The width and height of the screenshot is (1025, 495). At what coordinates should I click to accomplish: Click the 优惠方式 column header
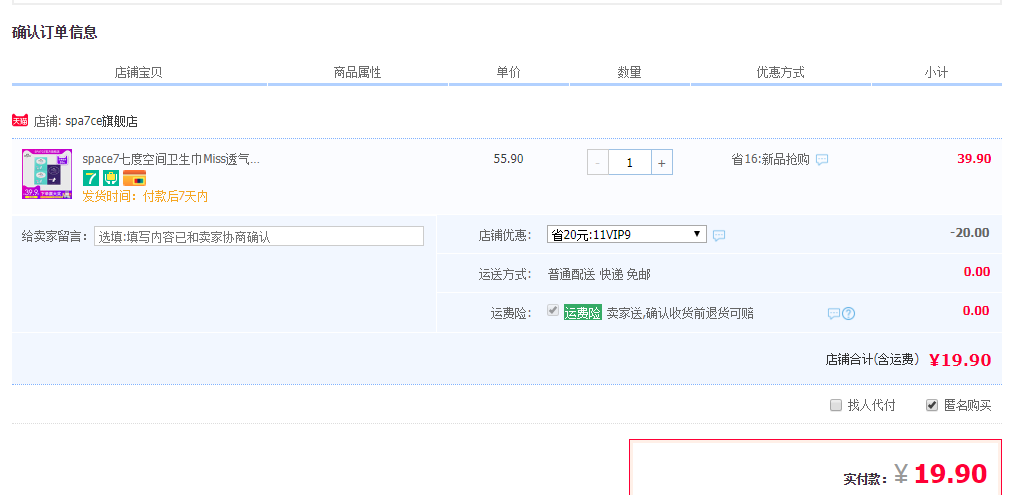[x=781, y=73]
